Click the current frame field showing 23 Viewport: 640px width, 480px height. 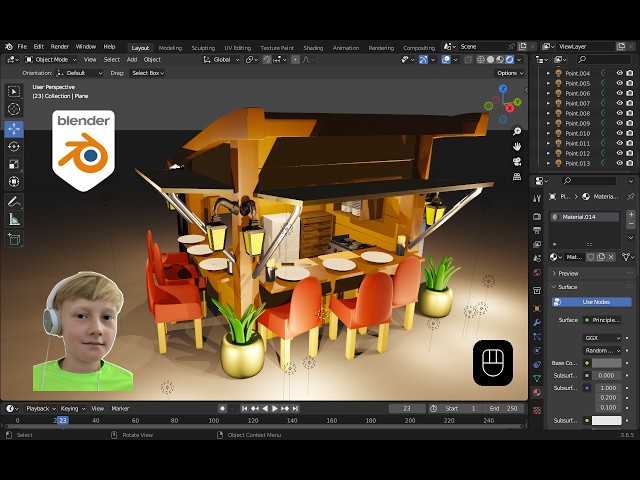click(x=407, y=409)
